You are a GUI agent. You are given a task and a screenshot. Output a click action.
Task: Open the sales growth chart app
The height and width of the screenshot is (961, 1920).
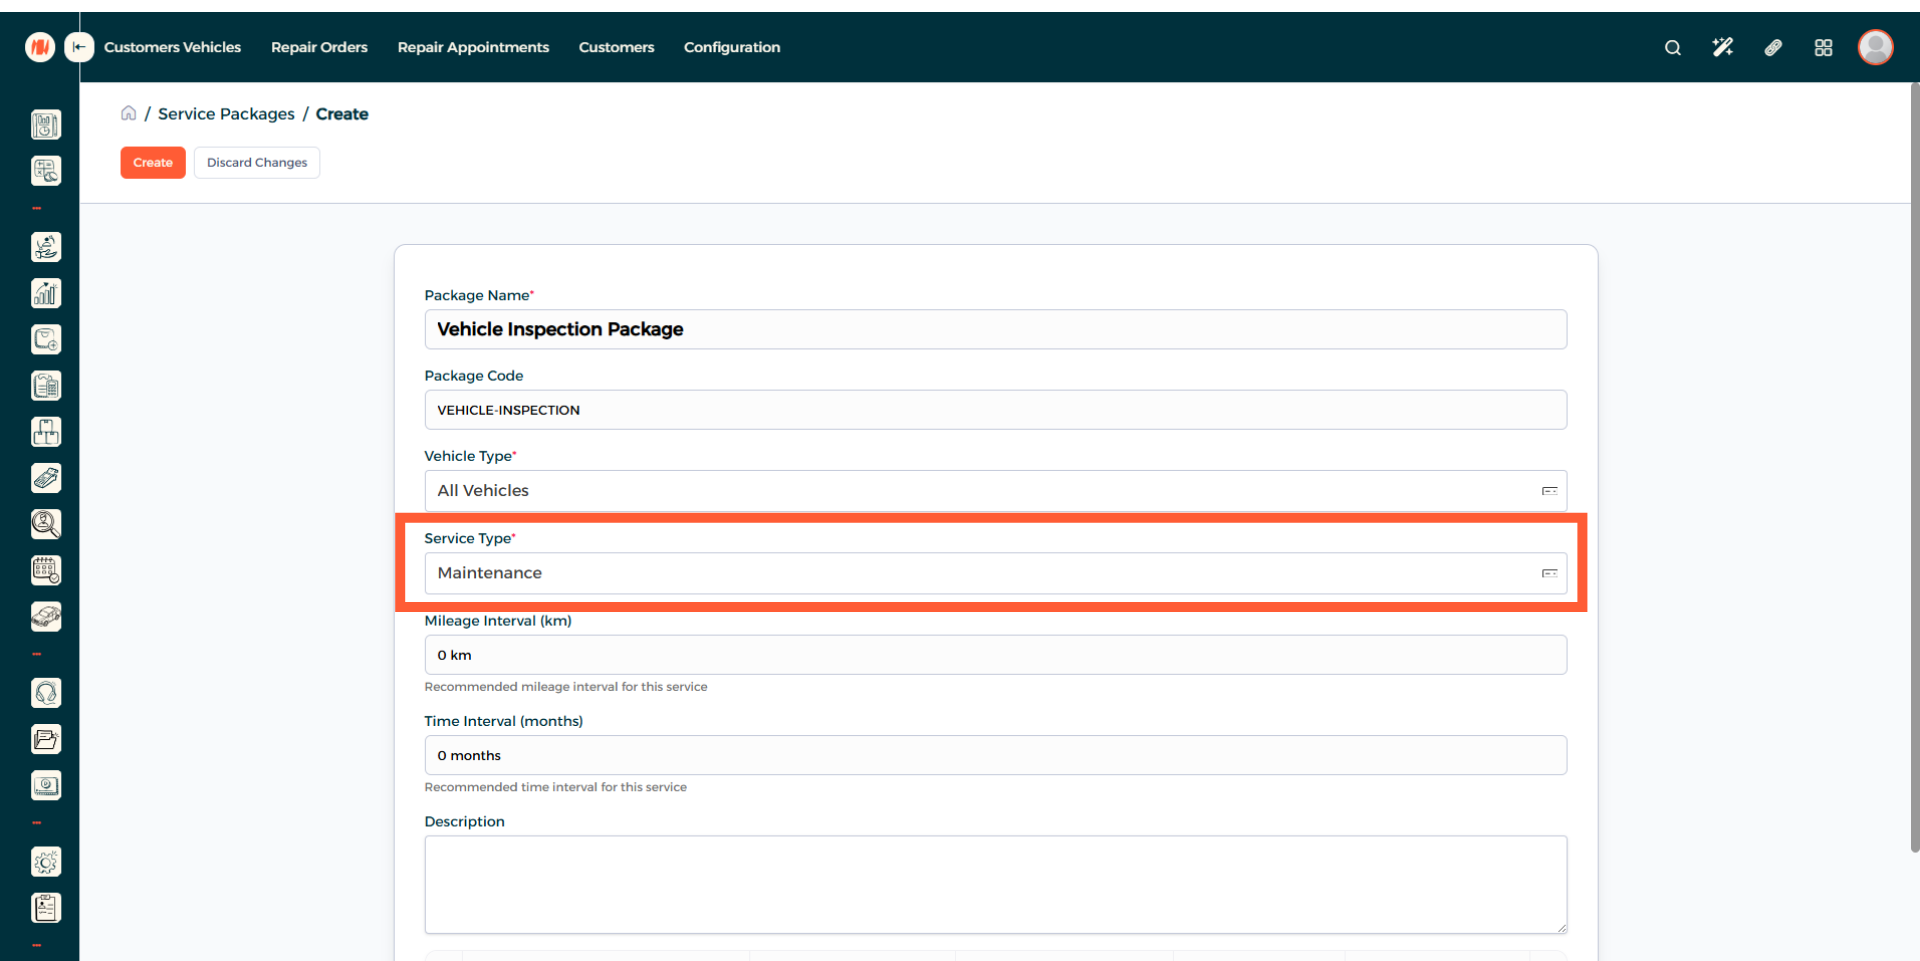[x=46, y=293]
